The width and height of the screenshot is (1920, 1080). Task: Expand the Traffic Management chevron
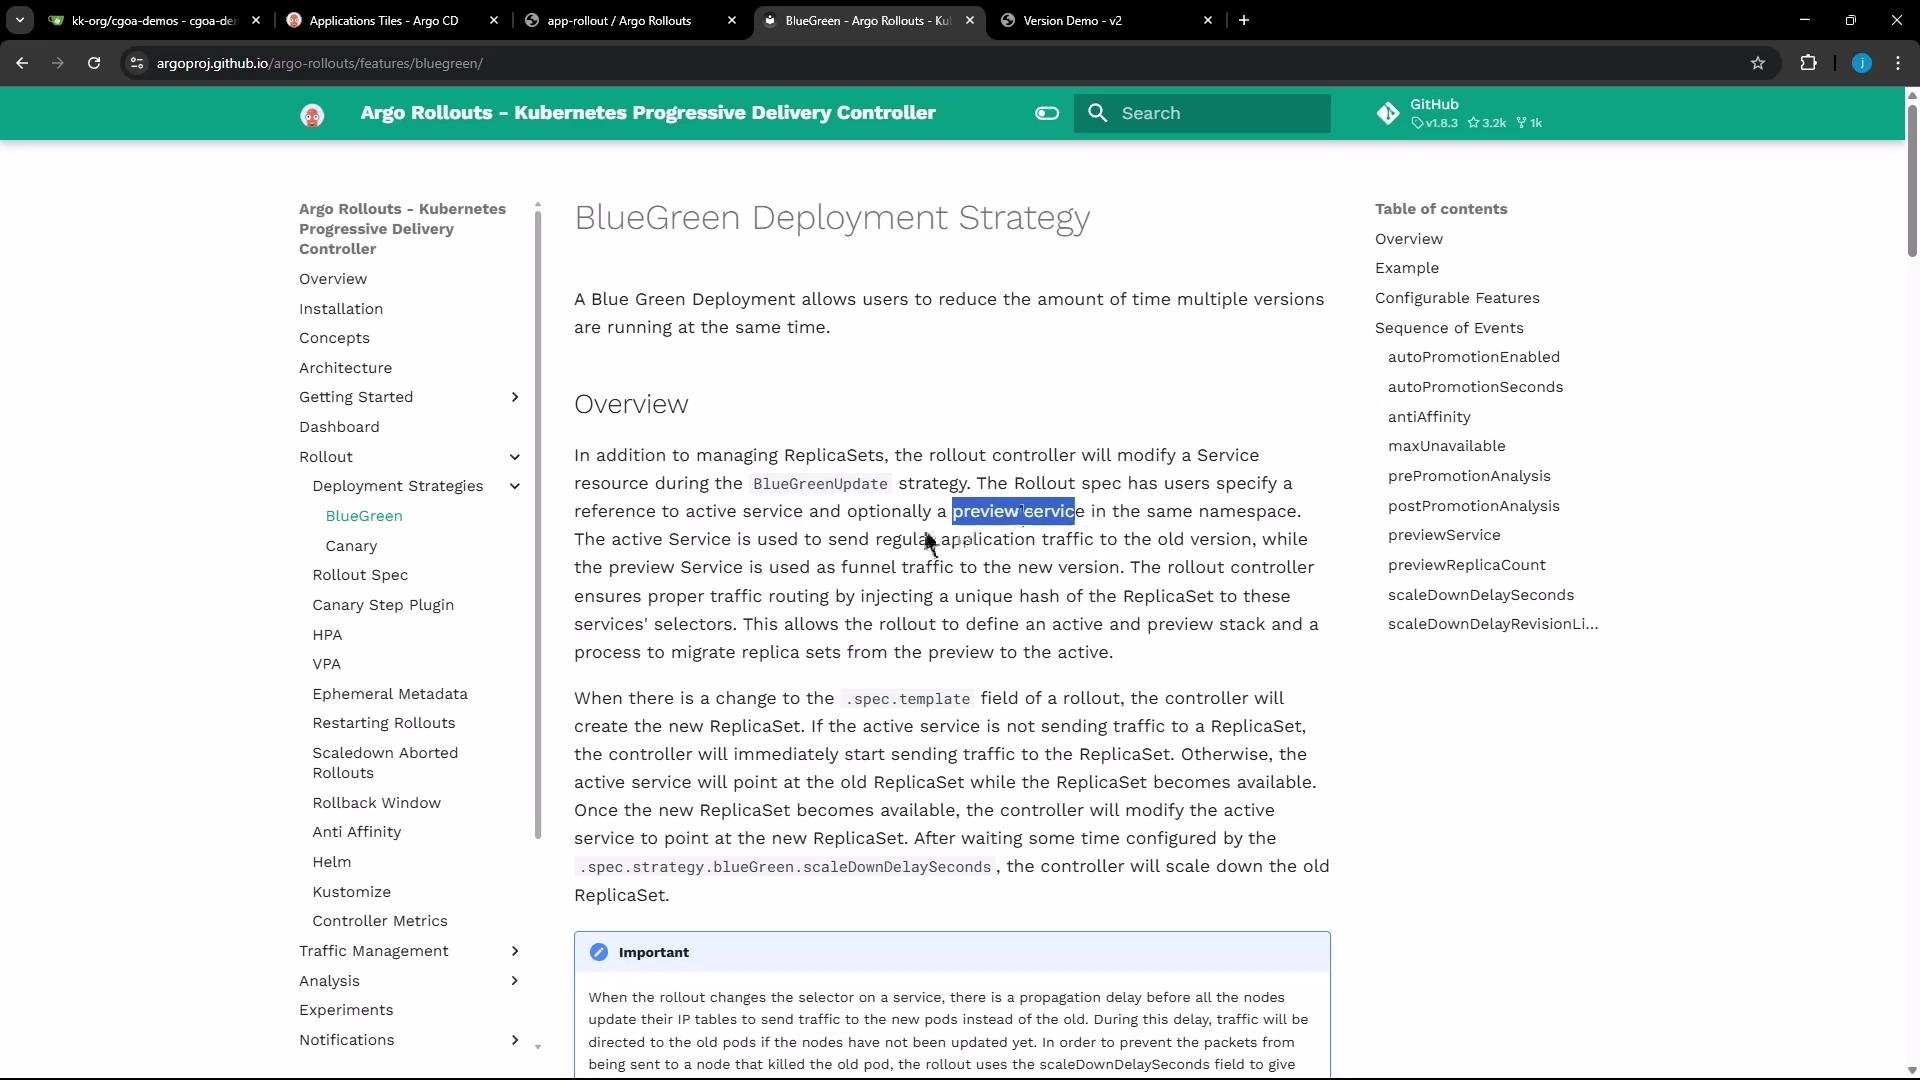click(515, 951)
